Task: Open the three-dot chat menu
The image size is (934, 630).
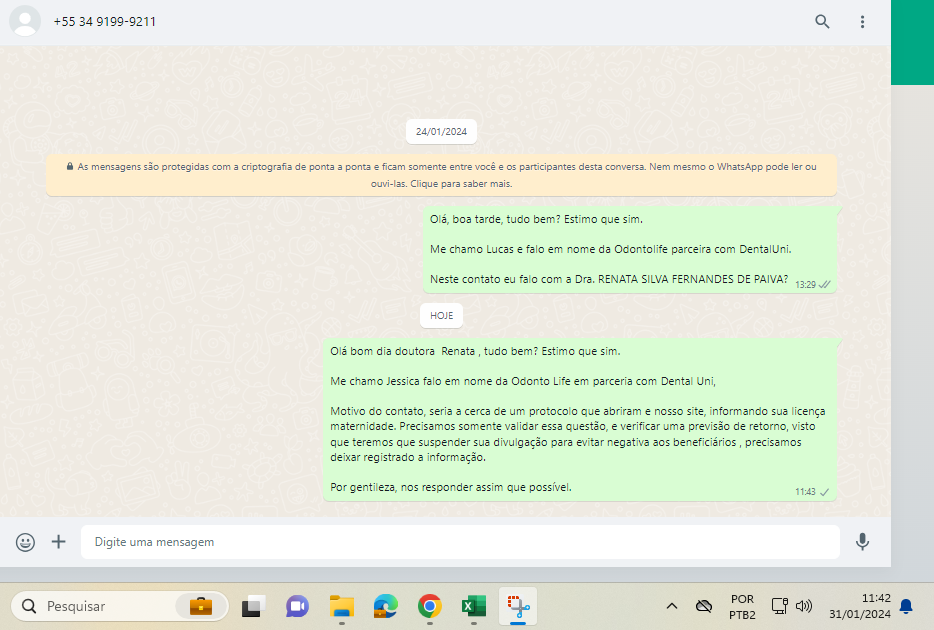Action: 862,21
